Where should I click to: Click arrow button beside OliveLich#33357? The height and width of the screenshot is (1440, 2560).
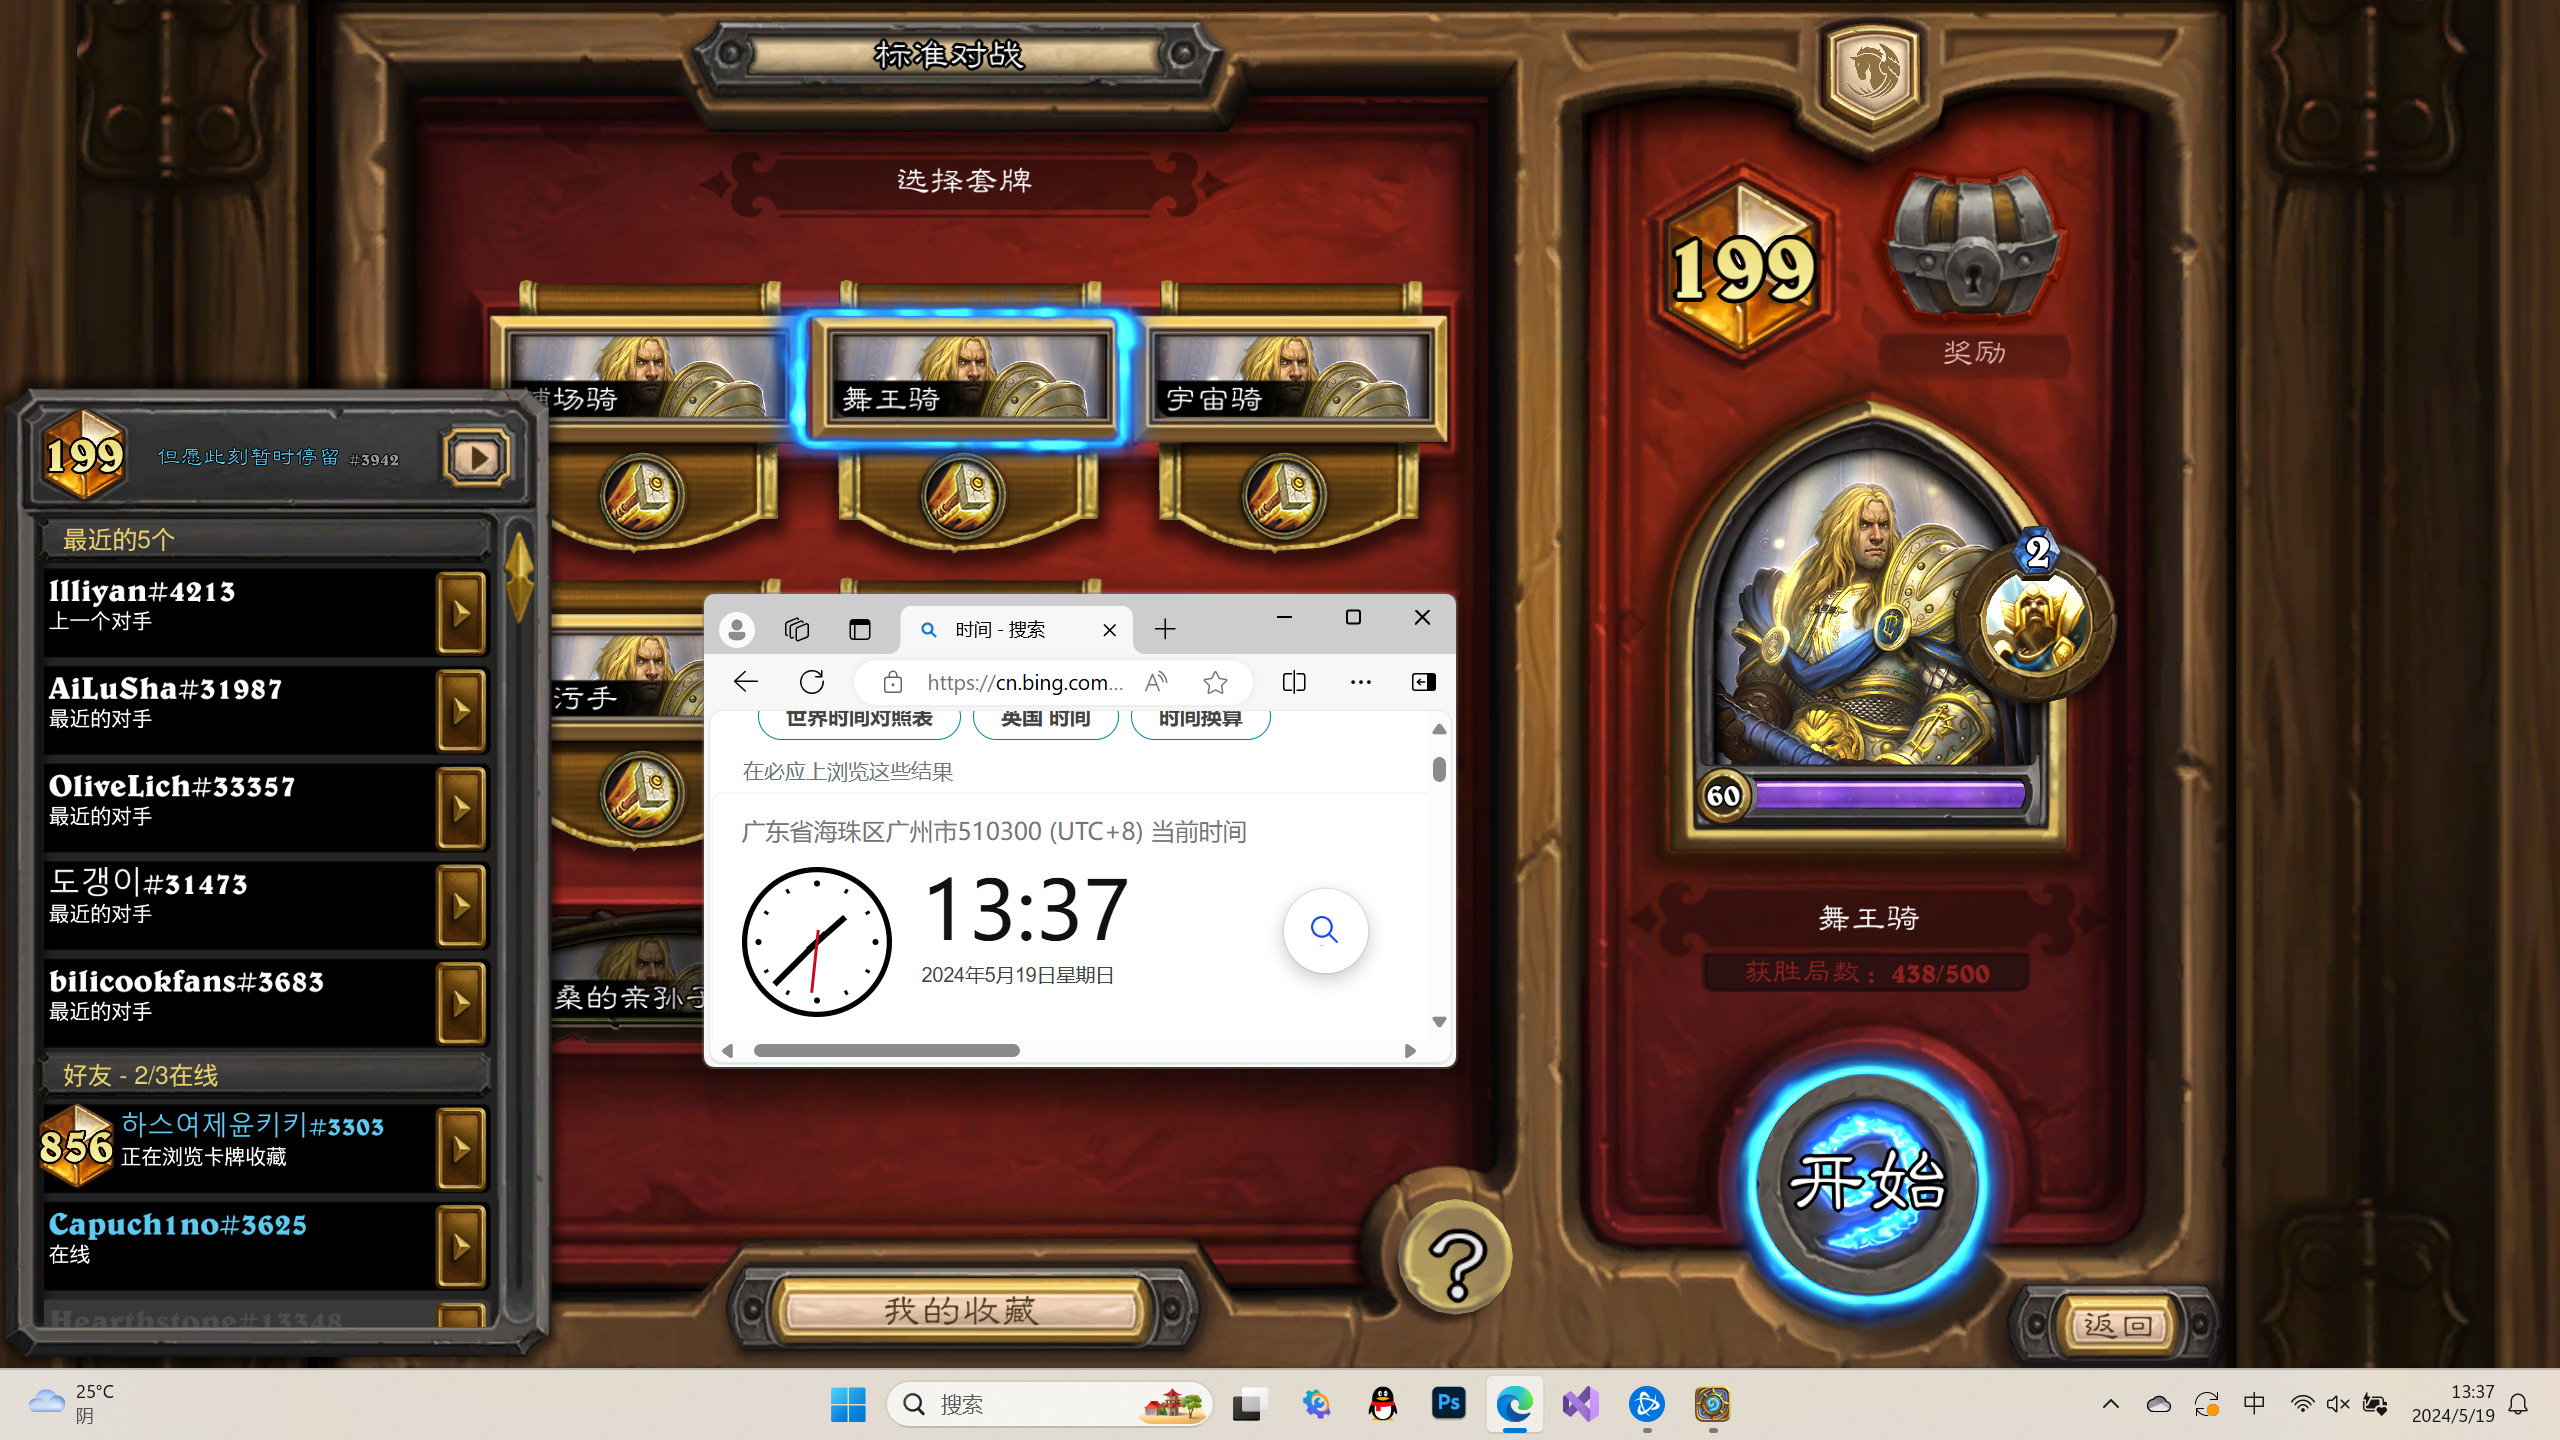point(461,807)
